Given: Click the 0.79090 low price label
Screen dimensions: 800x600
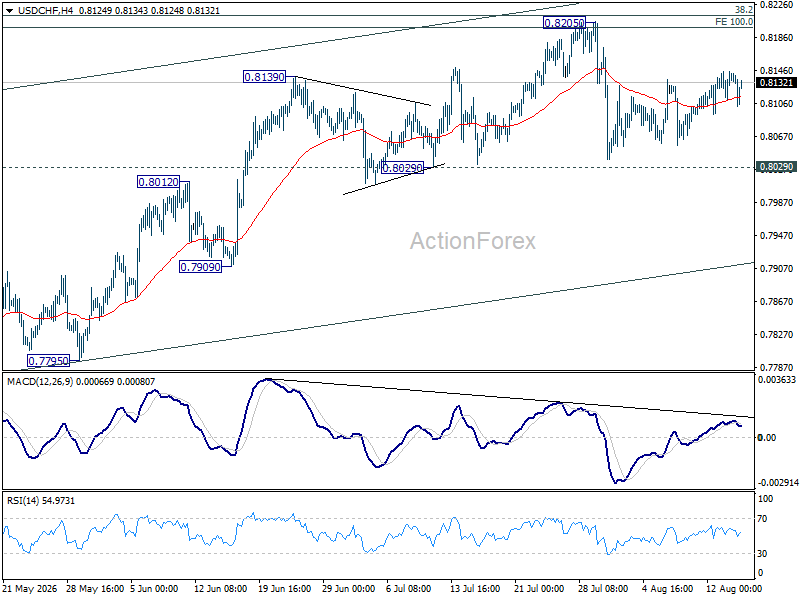Looking at the screenshot, I should pos(201,266).
